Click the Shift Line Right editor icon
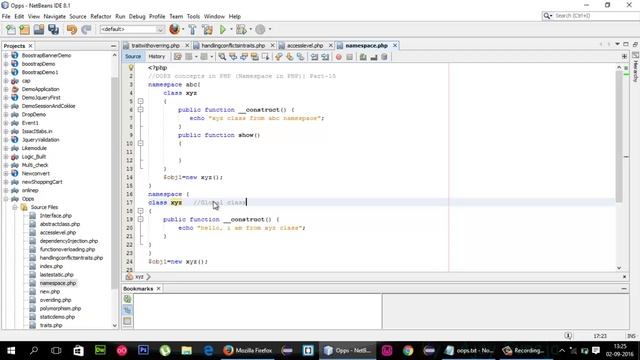640x360 pixels. tap(325, 57)
